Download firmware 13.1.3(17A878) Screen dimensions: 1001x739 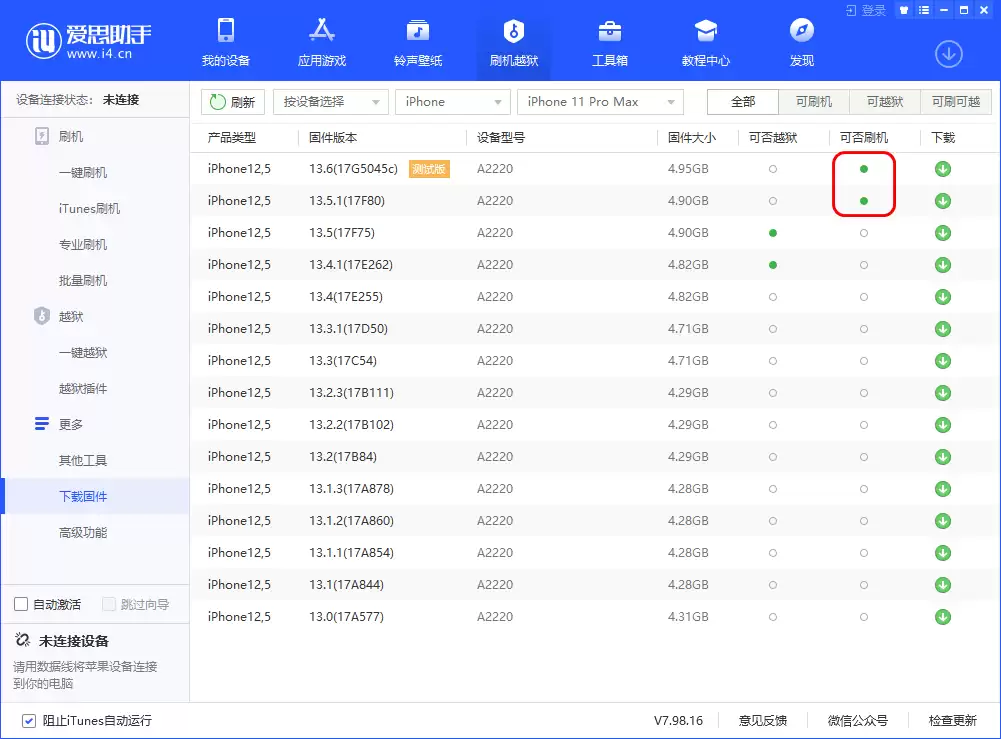tap(943, 489)
